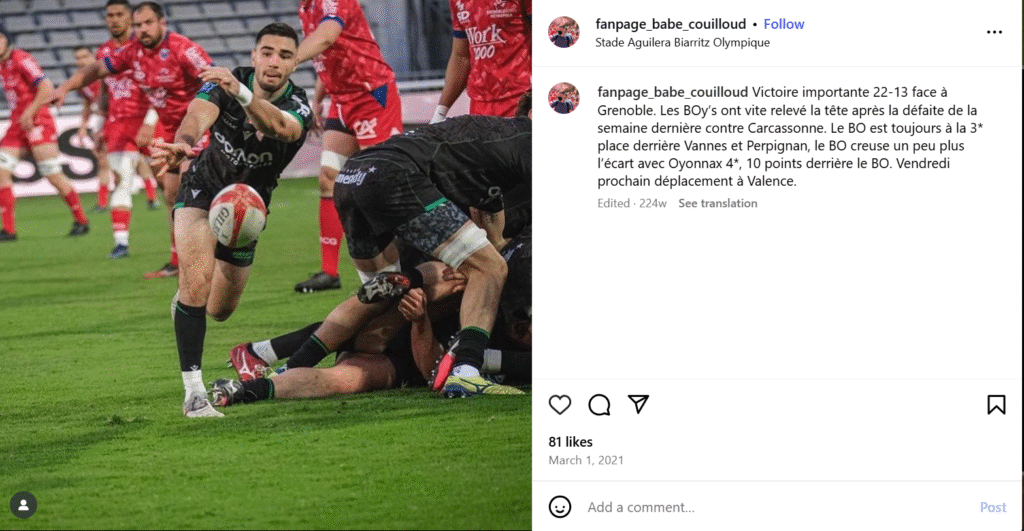Click the Edited 224w timestamp

(x=632, y=203)
